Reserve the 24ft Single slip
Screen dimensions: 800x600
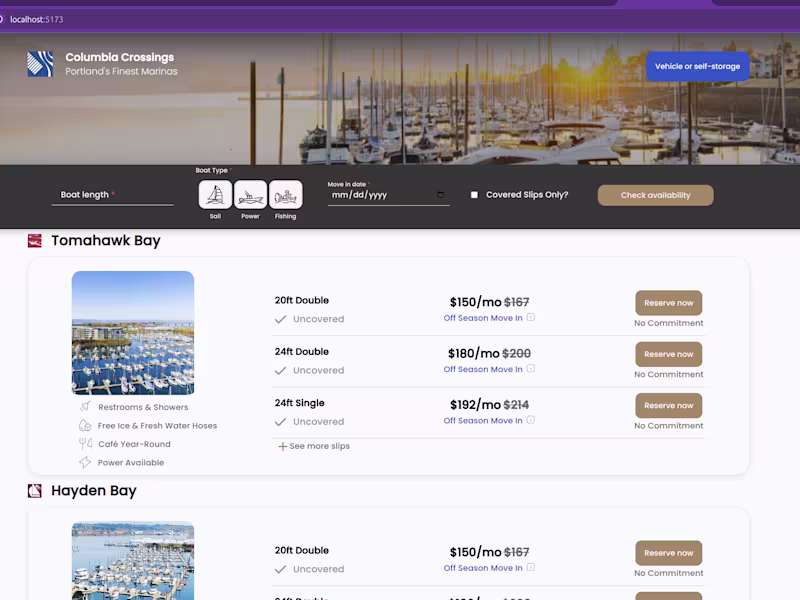(x=668, y=405)
